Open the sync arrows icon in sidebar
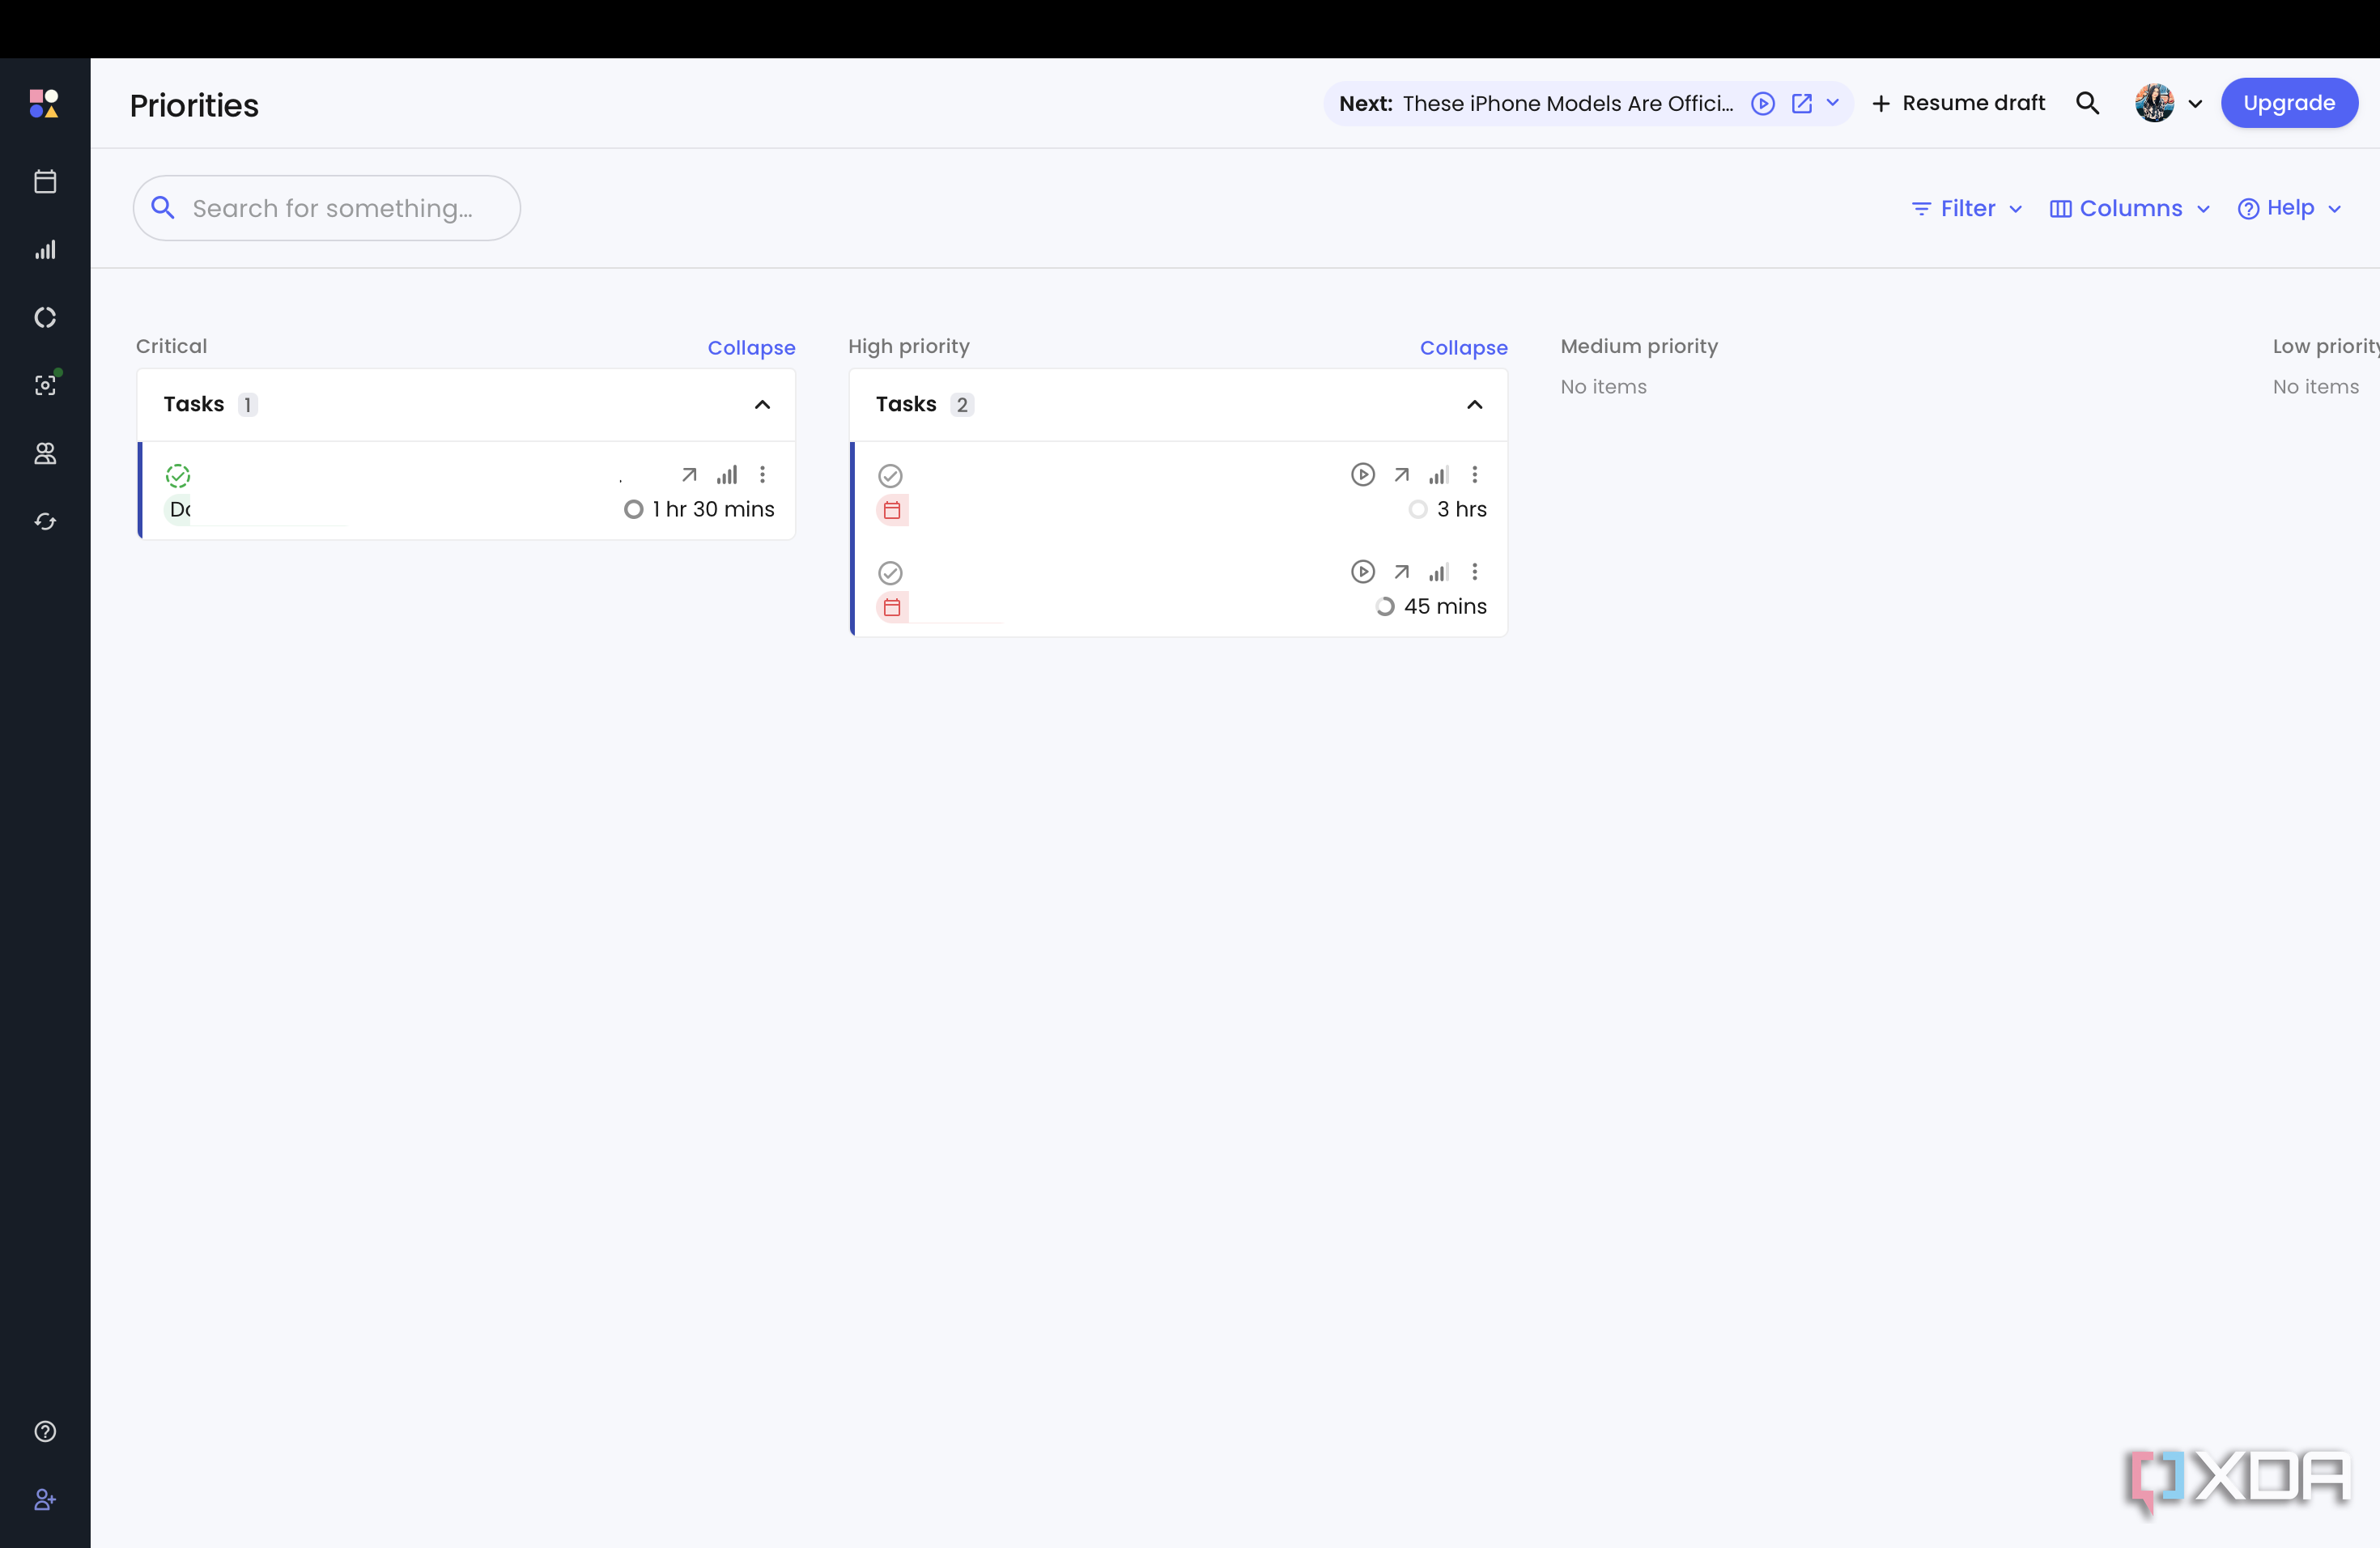This screenshot has width=2380, height=1548. pos(45,521)
